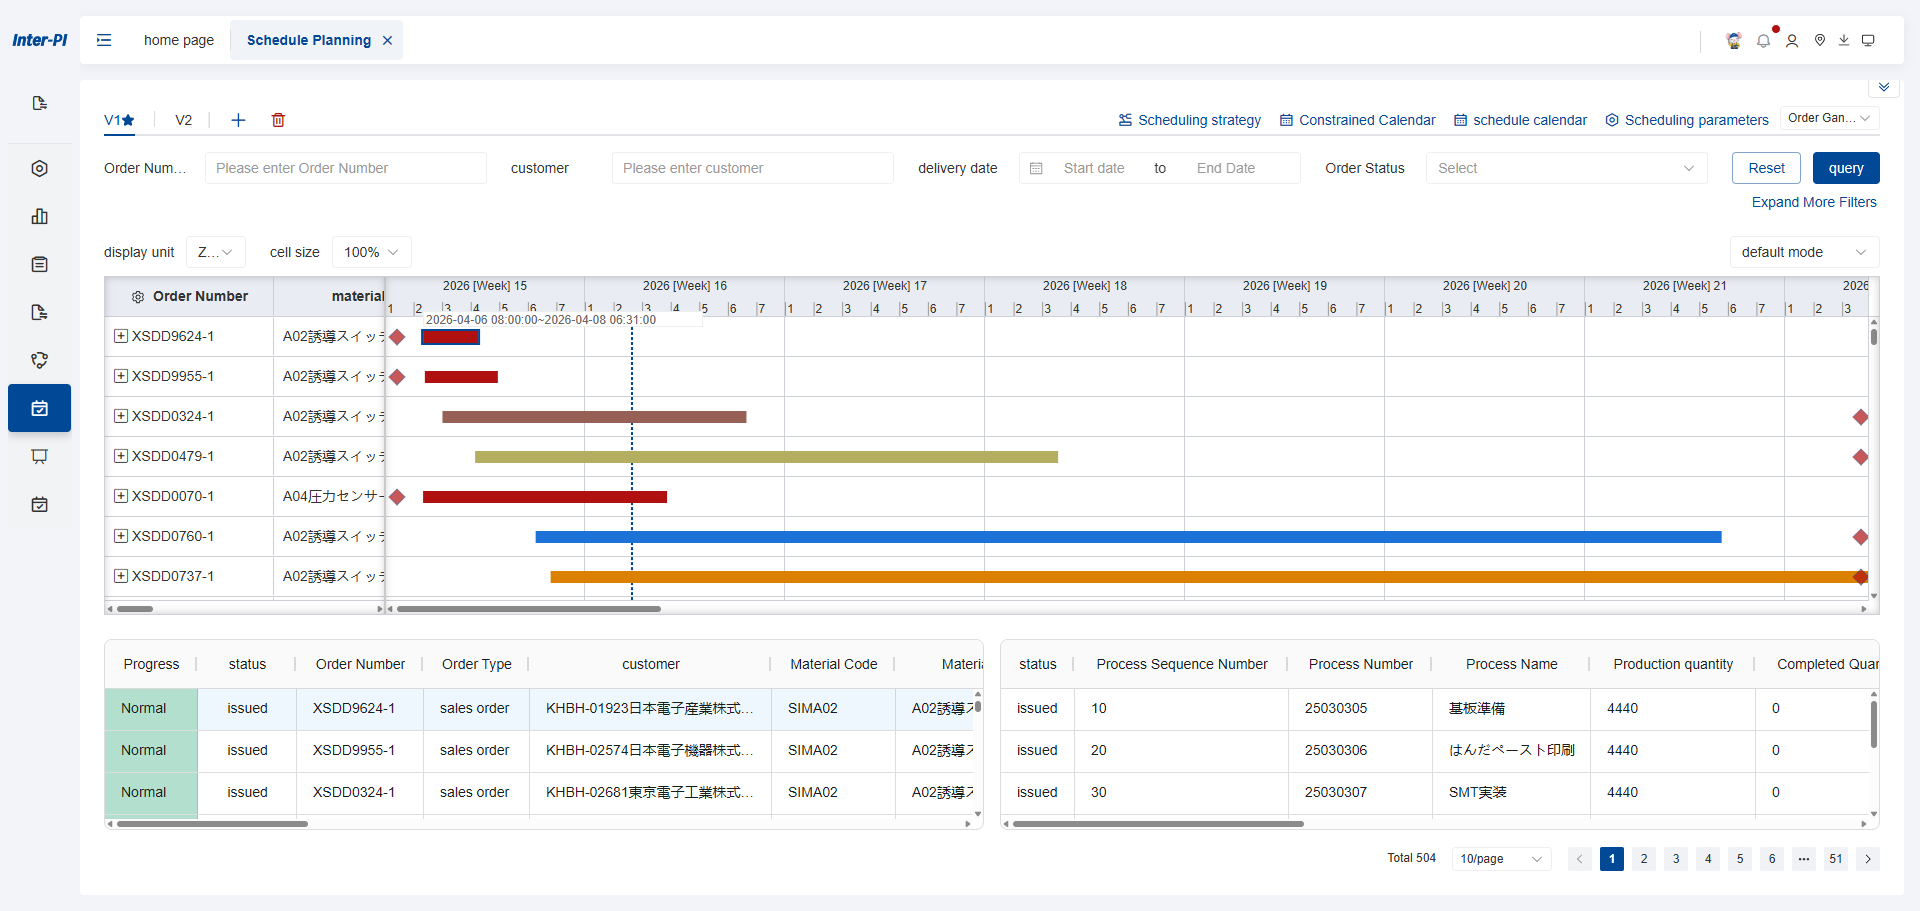Collapse panel with double chevron icon

pos(1884,87)
